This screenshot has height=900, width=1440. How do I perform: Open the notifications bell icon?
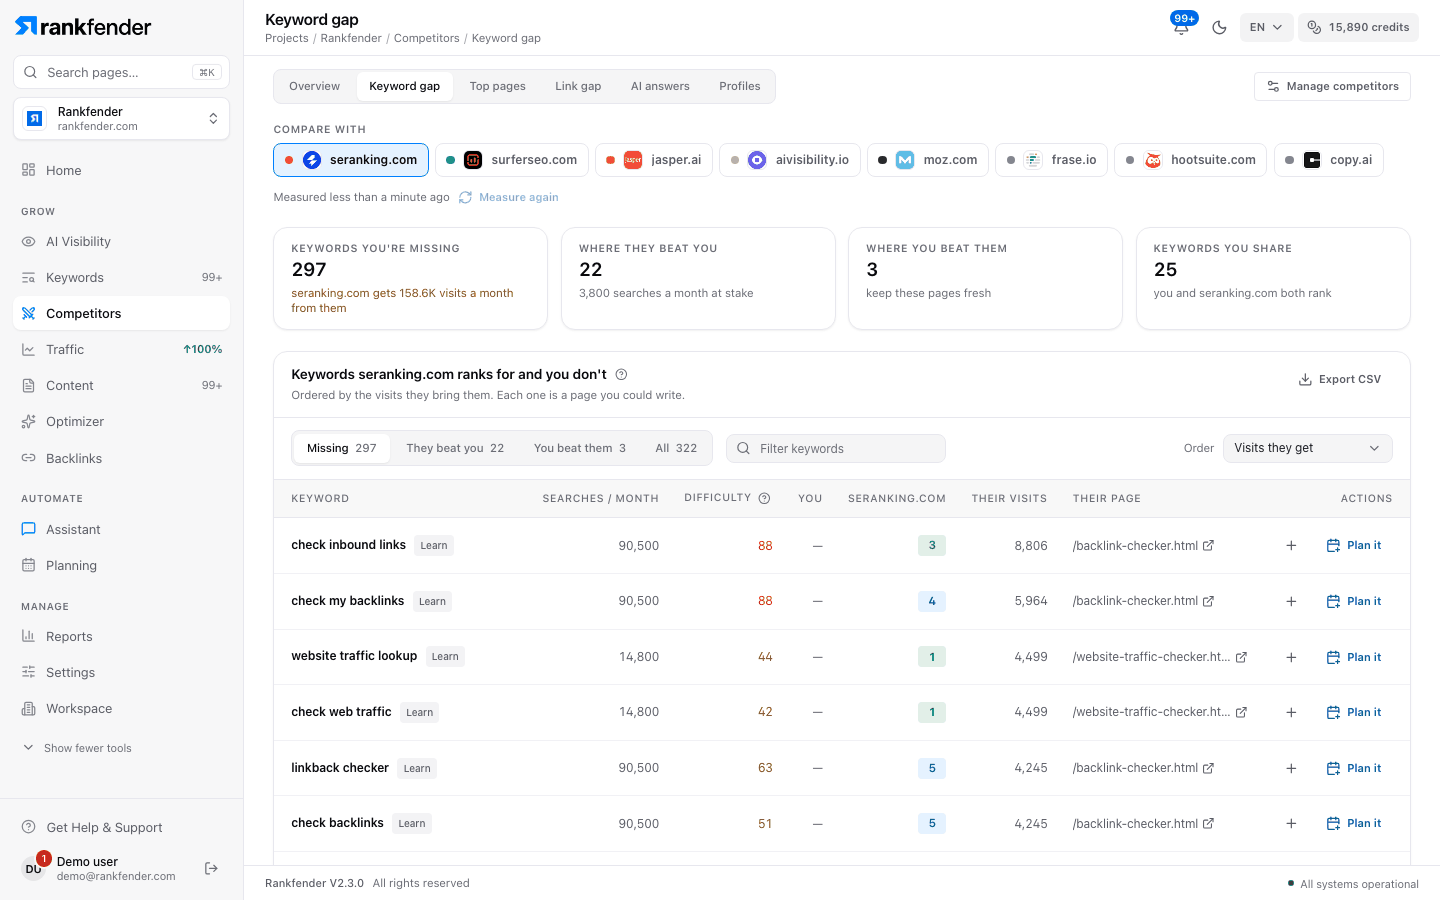point(1181,27)
